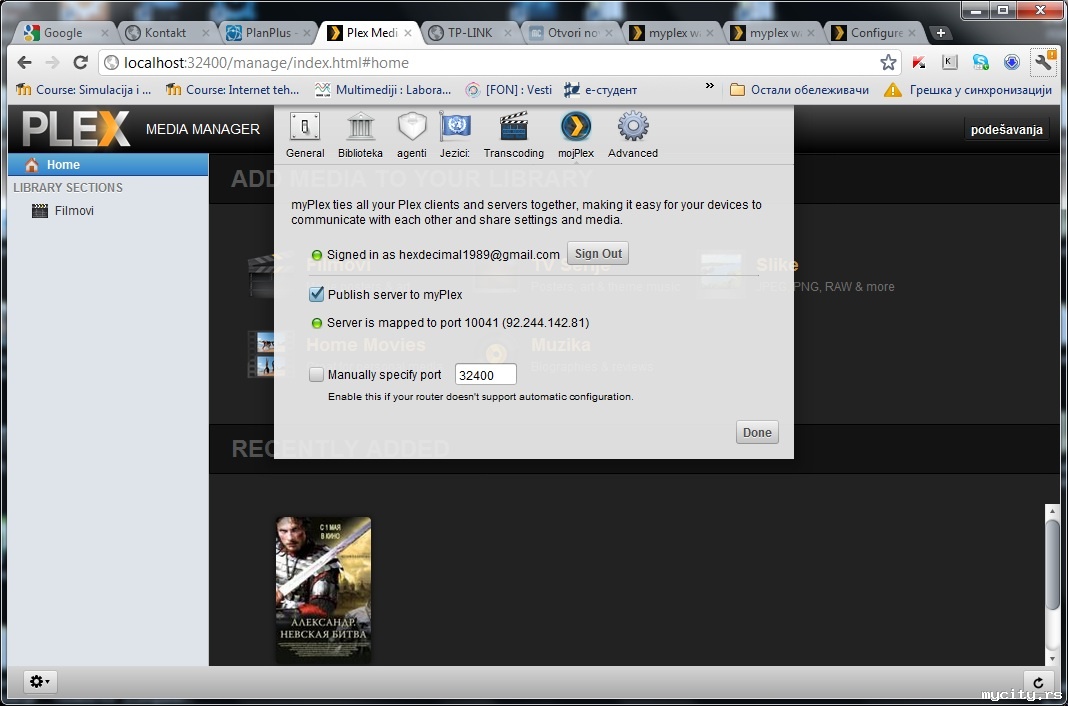
Task: Select Home in the sidebar
Action: 108,165
